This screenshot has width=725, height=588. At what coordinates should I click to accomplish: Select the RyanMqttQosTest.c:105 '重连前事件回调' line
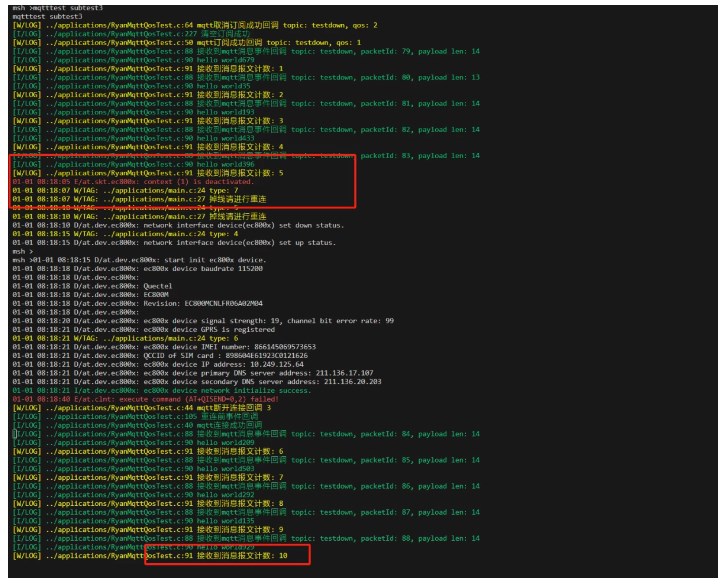point(135,417)
